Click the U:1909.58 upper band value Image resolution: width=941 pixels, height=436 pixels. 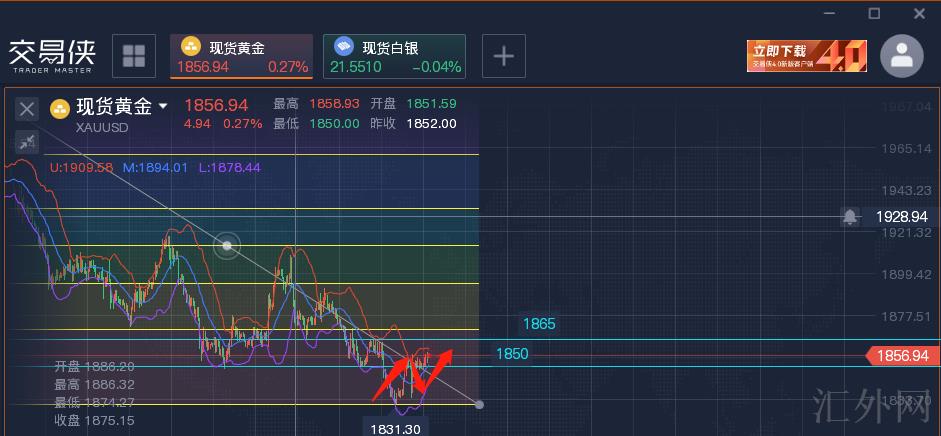tap(81, 168)
